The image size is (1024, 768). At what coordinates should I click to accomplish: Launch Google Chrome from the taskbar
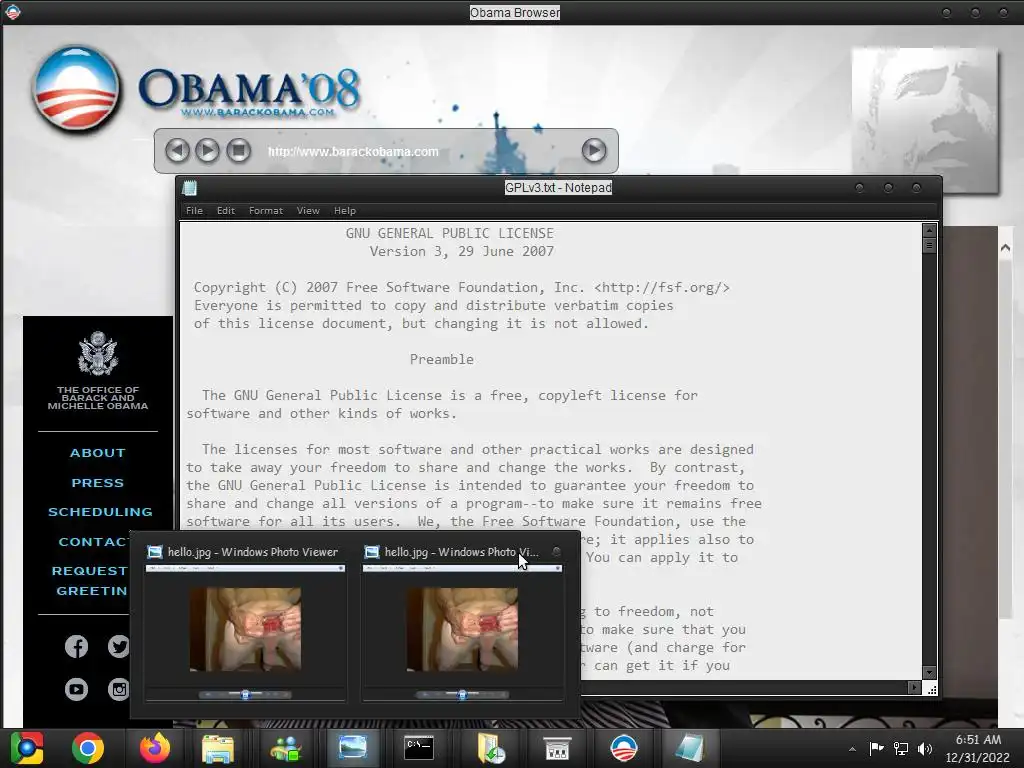tap(88, 748)
